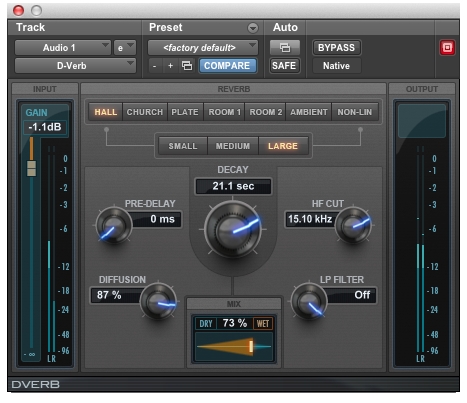Click the Diffusion knob

pos(158,301)
